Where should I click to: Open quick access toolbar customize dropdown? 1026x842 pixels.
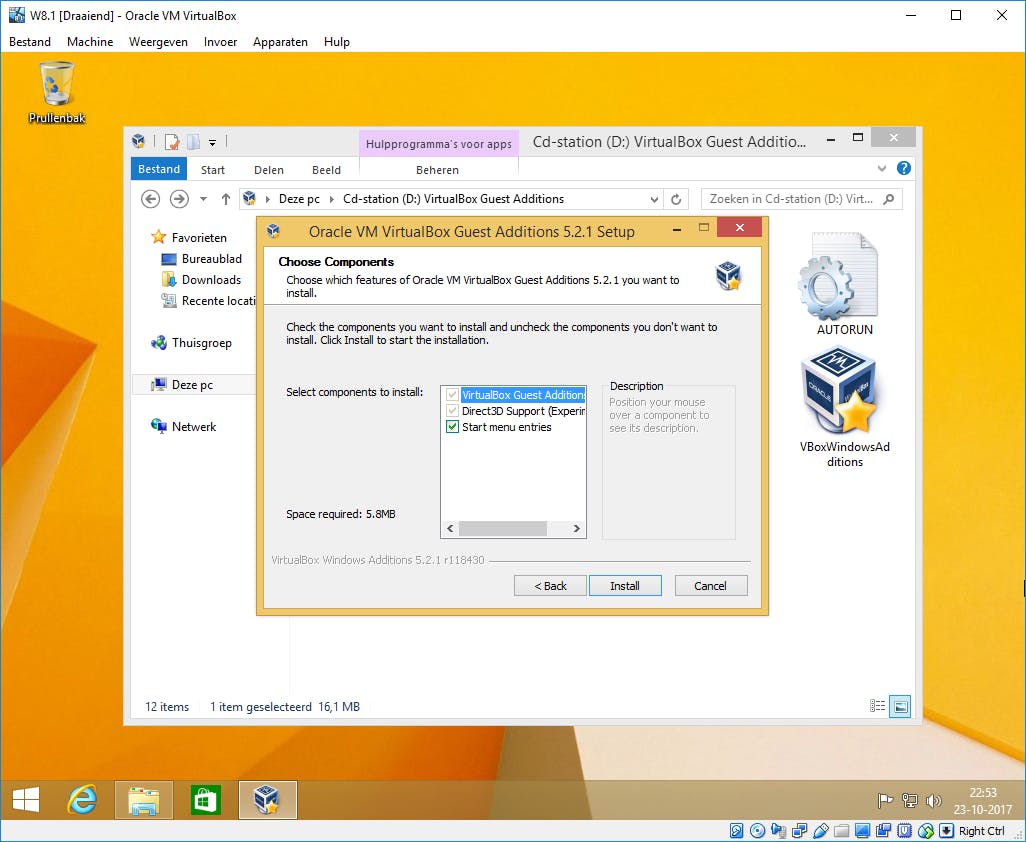(x=213, y=142)
